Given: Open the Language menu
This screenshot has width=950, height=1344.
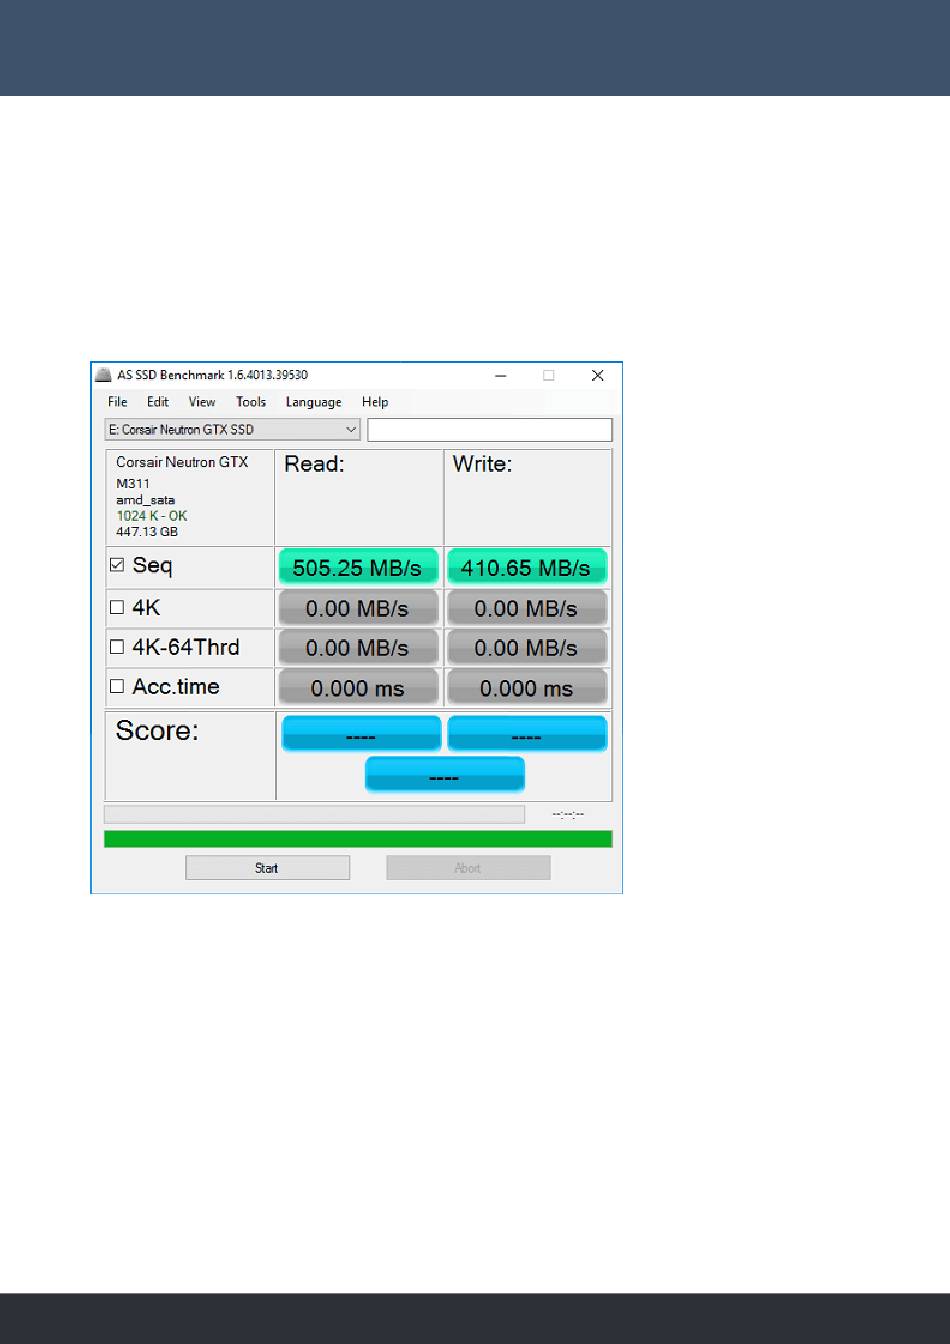Looking at the screenshot, I should tap(313, 402).
